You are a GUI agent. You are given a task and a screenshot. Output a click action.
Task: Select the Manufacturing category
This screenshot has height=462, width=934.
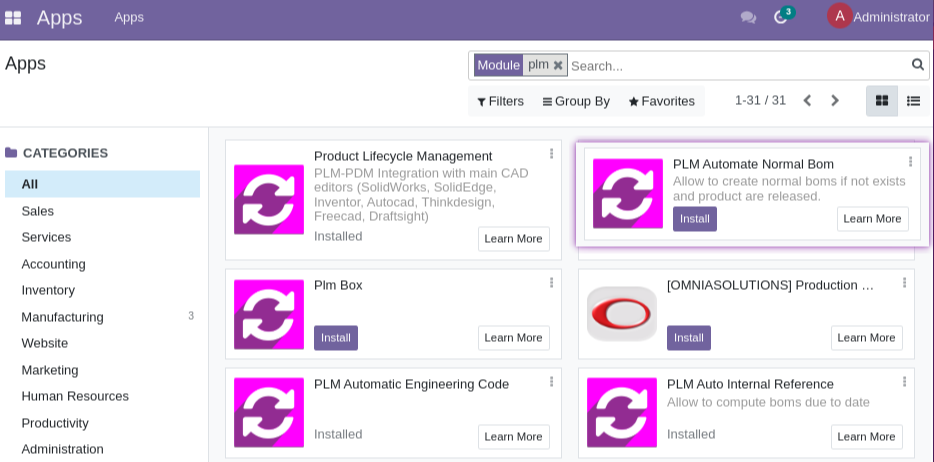63,317
